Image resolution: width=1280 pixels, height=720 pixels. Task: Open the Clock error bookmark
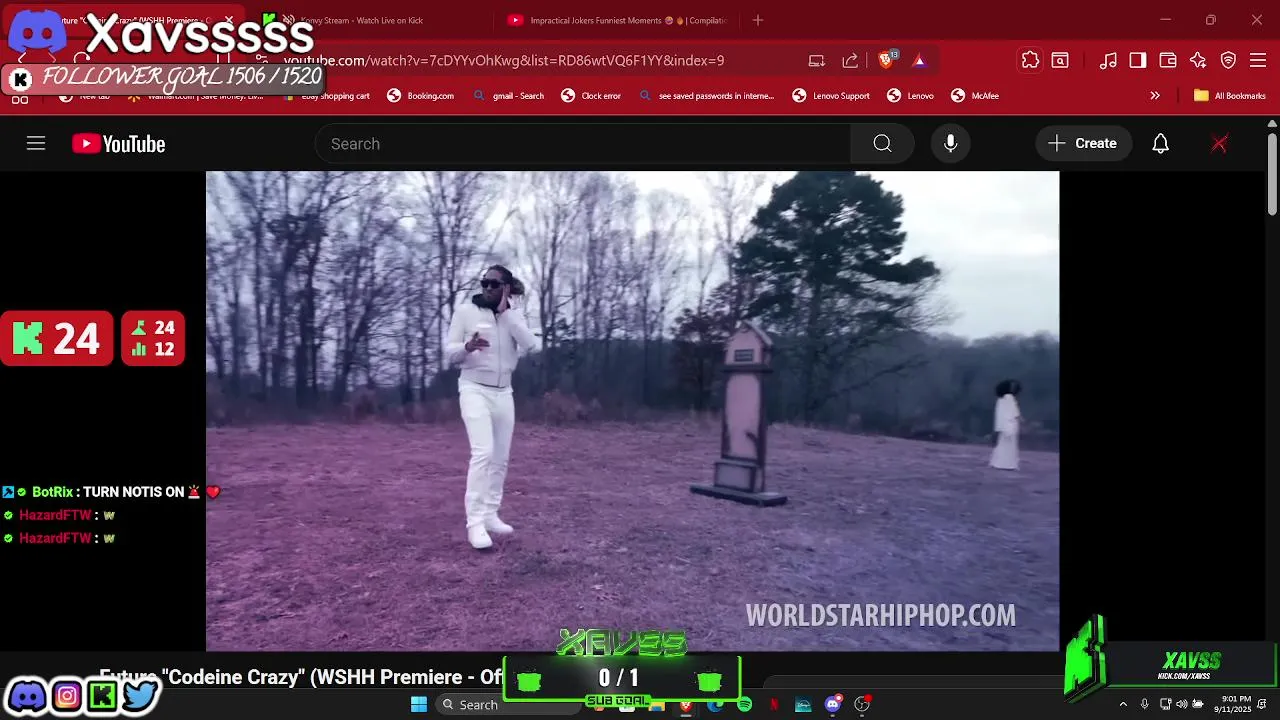pos(591,96)
